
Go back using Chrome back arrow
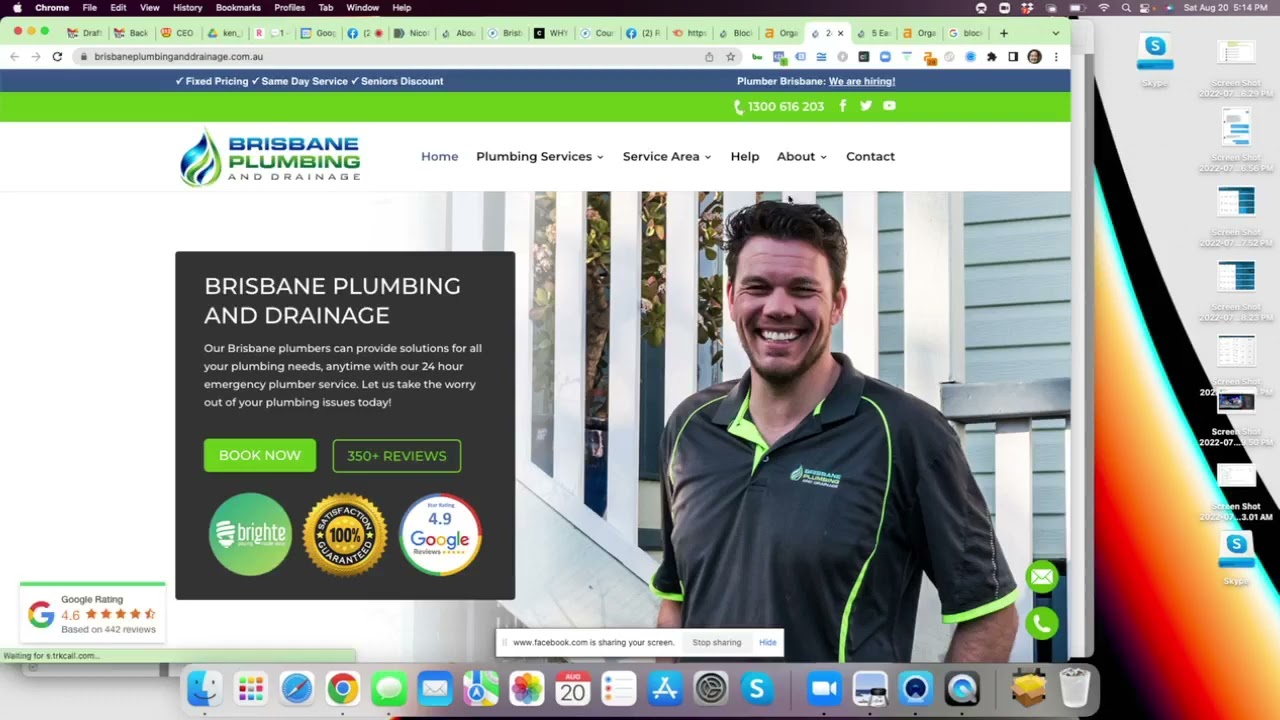coord(14,57)
